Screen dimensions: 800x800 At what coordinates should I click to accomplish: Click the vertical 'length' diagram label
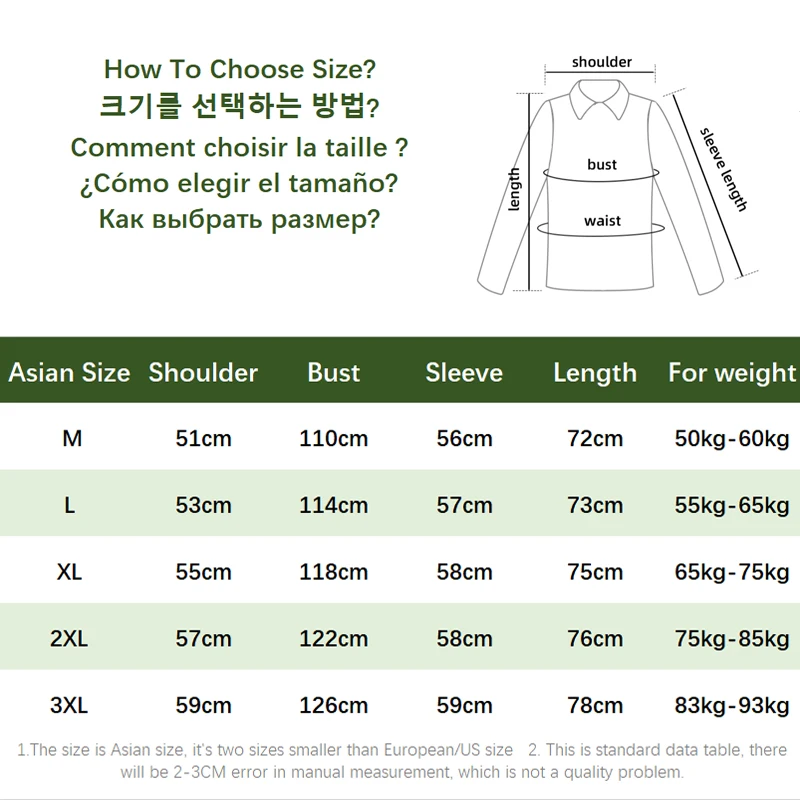515,190
